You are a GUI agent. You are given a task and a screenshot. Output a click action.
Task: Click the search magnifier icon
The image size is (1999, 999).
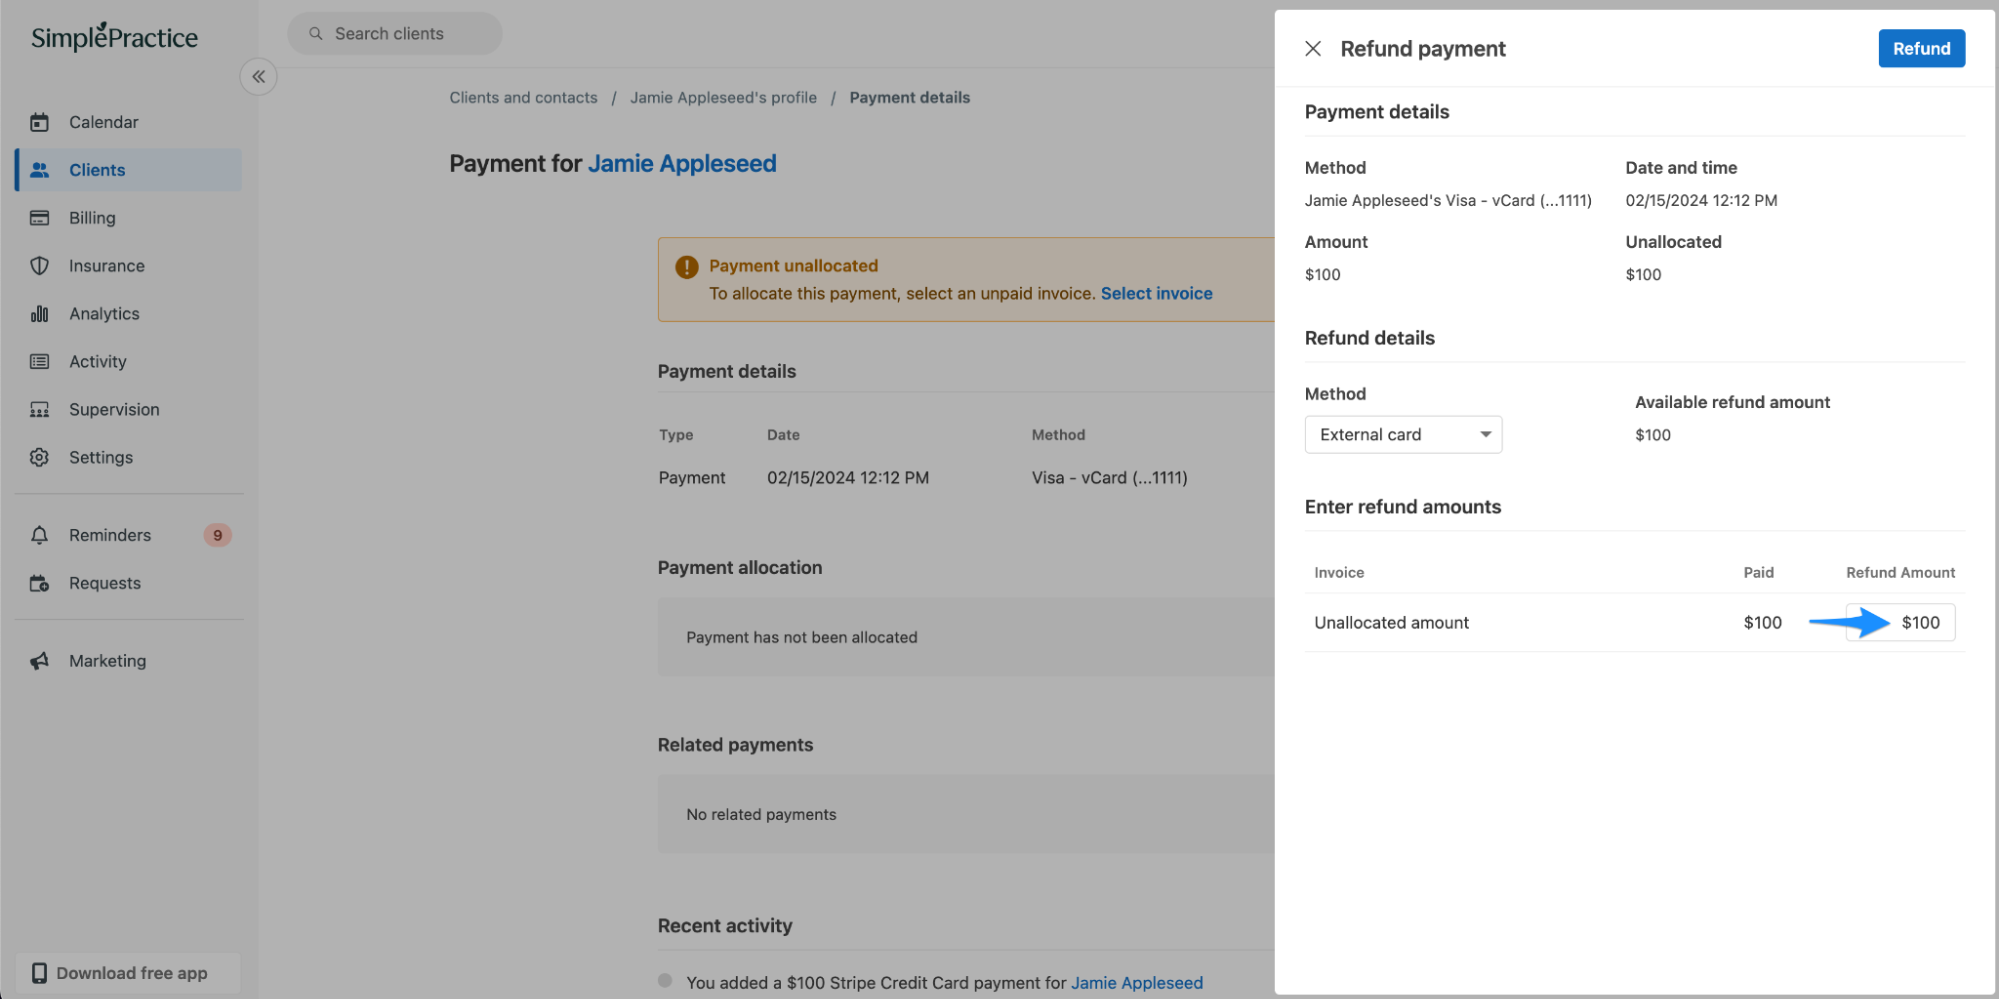[316, 34]
